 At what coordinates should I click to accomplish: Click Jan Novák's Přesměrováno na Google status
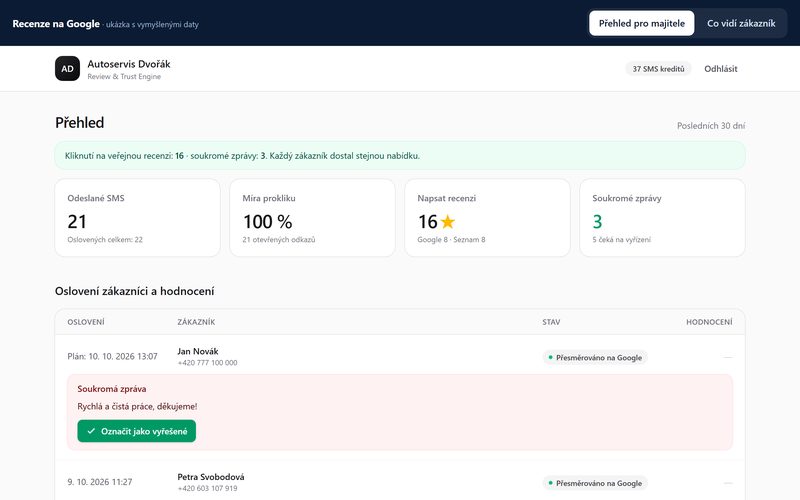tap(595, 358)
